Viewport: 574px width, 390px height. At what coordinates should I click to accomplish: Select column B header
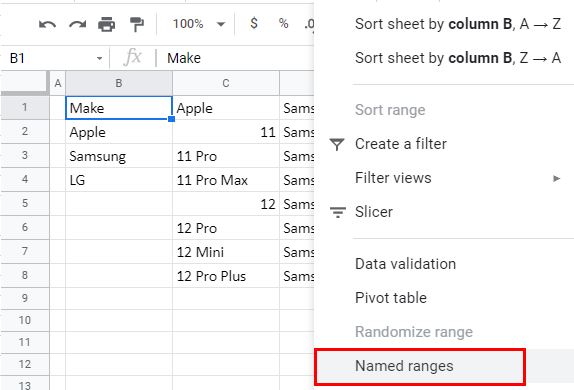119,83
